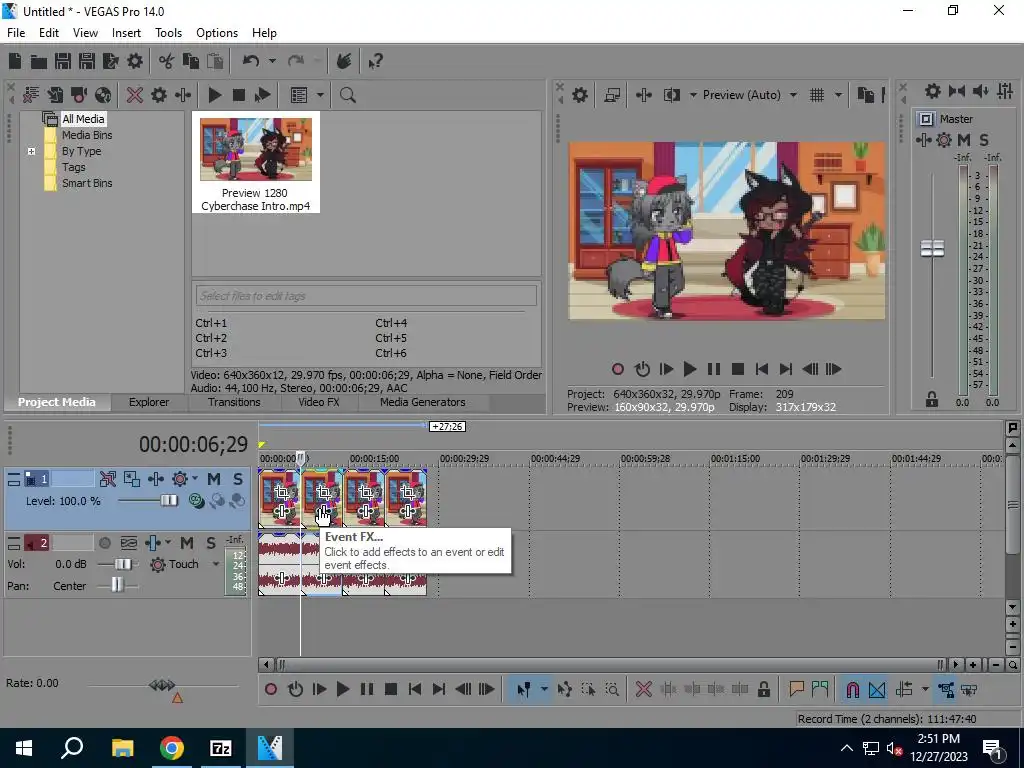Adjust the Master volume fader
Image resolution: width=1024 pixels, height=768 pixels.
(x=932, y=248)
